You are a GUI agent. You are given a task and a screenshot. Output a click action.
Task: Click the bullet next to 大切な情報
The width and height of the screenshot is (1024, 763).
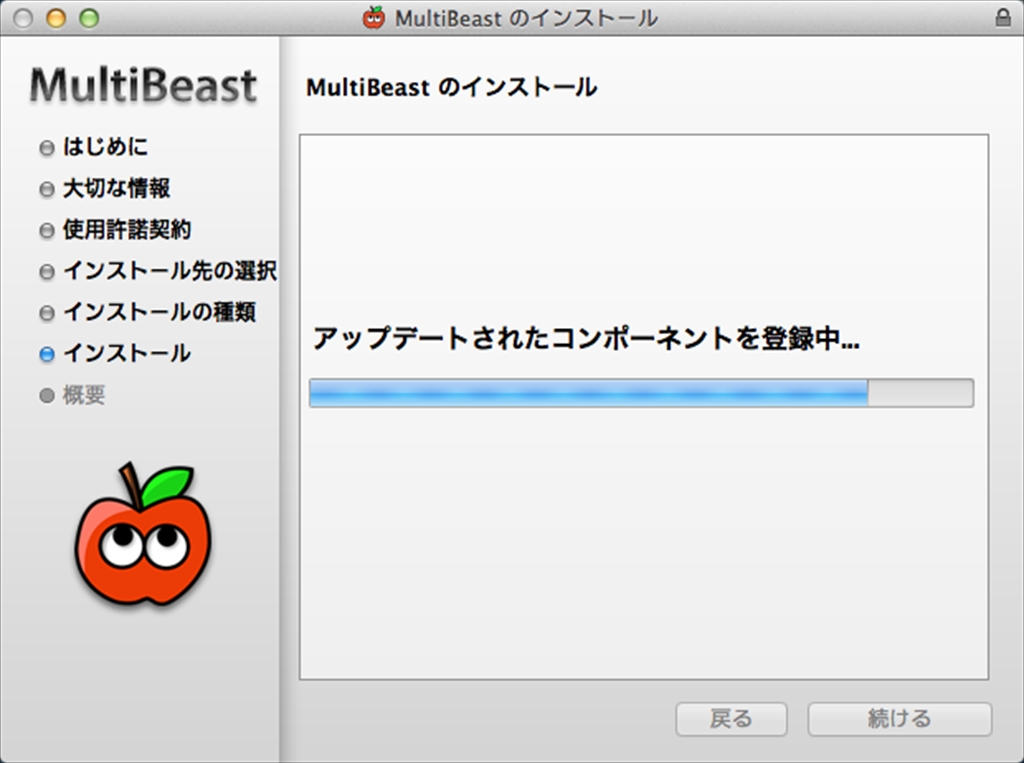tap(46, 189)
